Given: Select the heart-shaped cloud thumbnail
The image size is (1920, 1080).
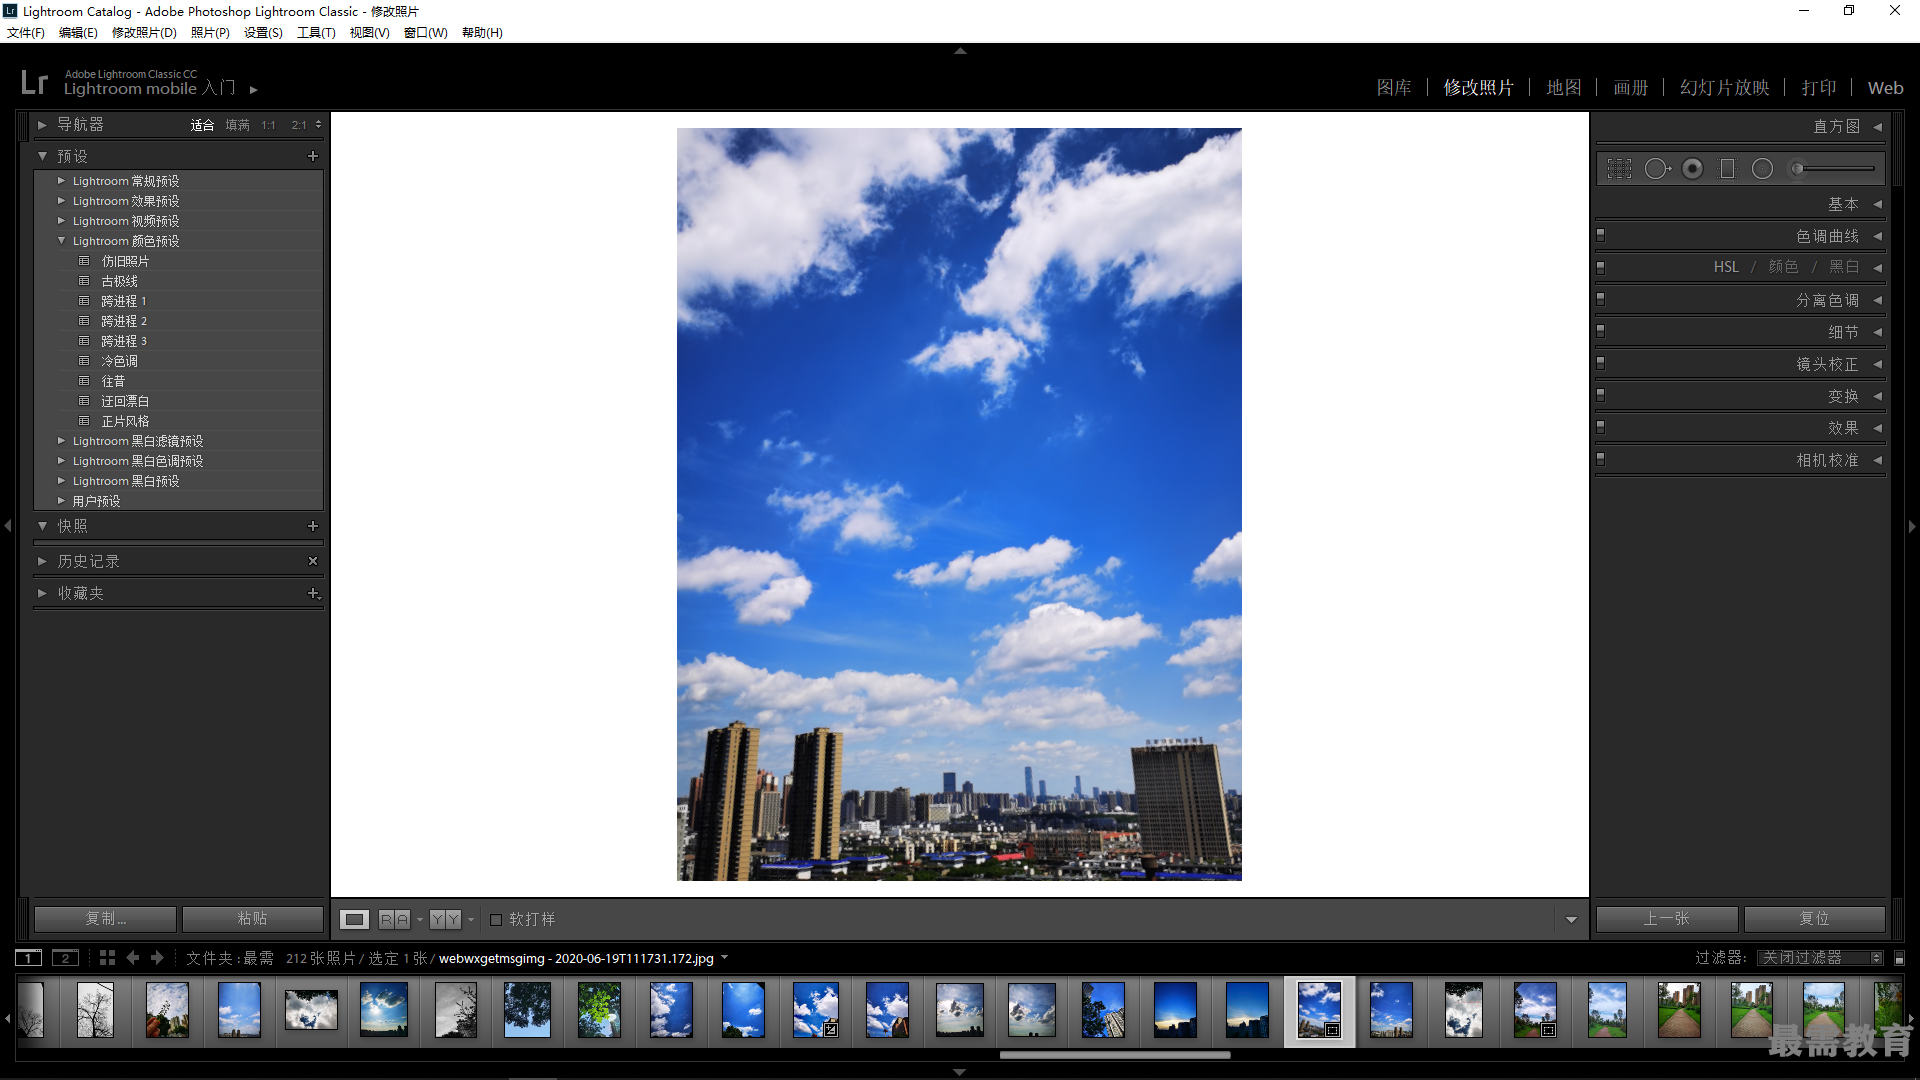Looking at the screenshot, I should pos(311,1010).
